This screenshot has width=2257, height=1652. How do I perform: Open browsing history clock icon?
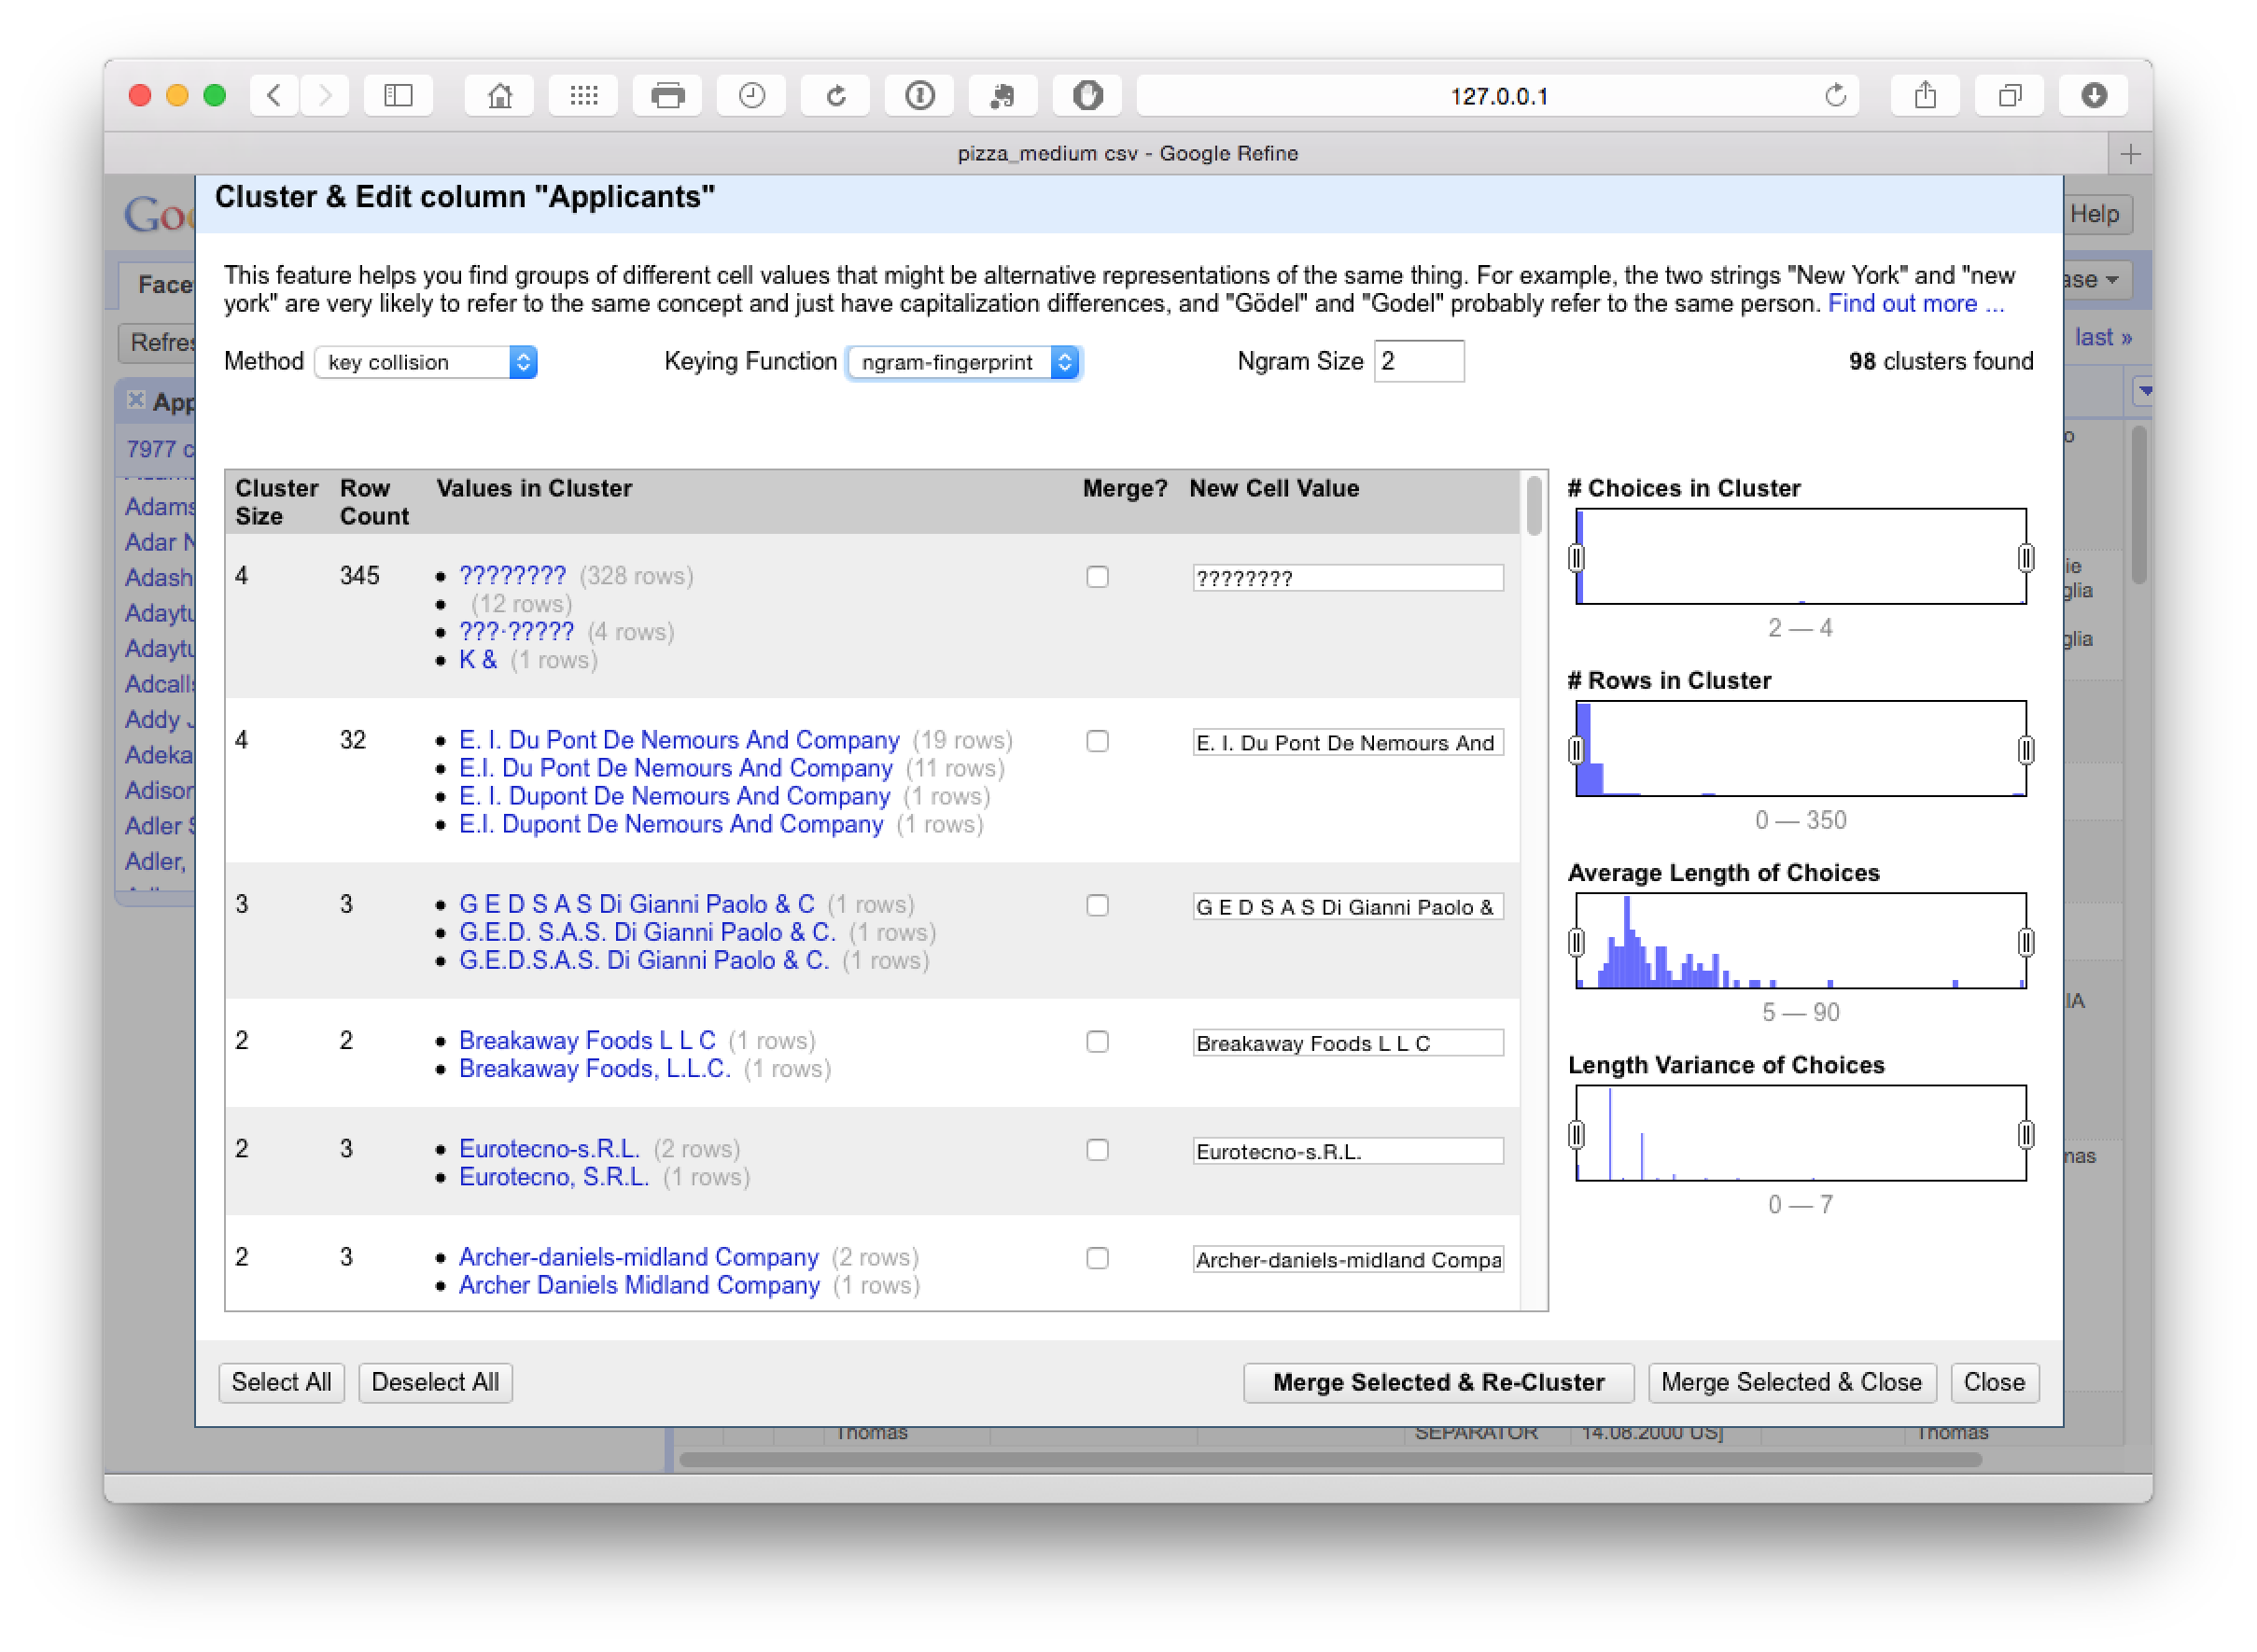[751, 96]
